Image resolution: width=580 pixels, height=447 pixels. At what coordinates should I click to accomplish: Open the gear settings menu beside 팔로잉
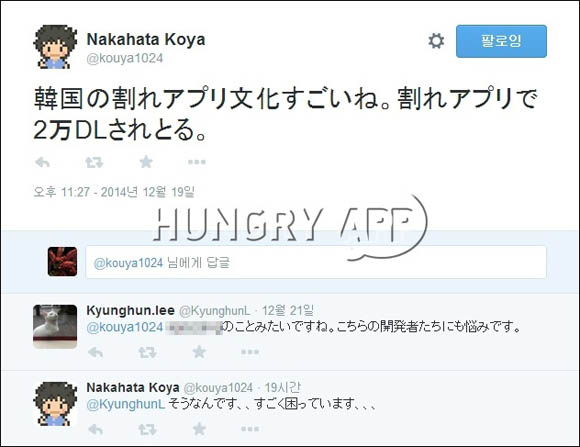click(436, 41)
